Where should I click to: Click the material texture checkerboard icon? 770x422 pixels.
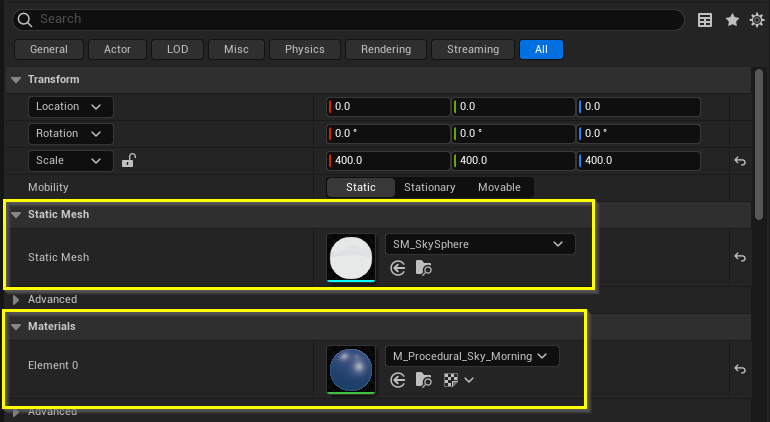pos(451,380)
